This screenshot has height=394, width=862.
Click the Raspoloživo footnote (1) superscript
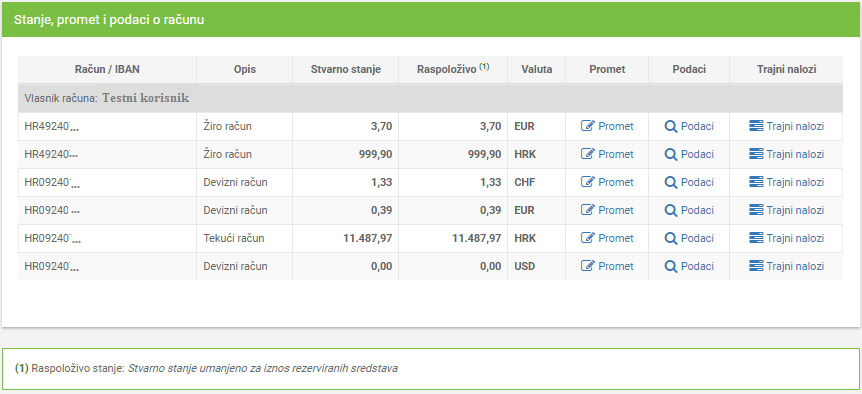pyautogui.click(x=484, y=66)
